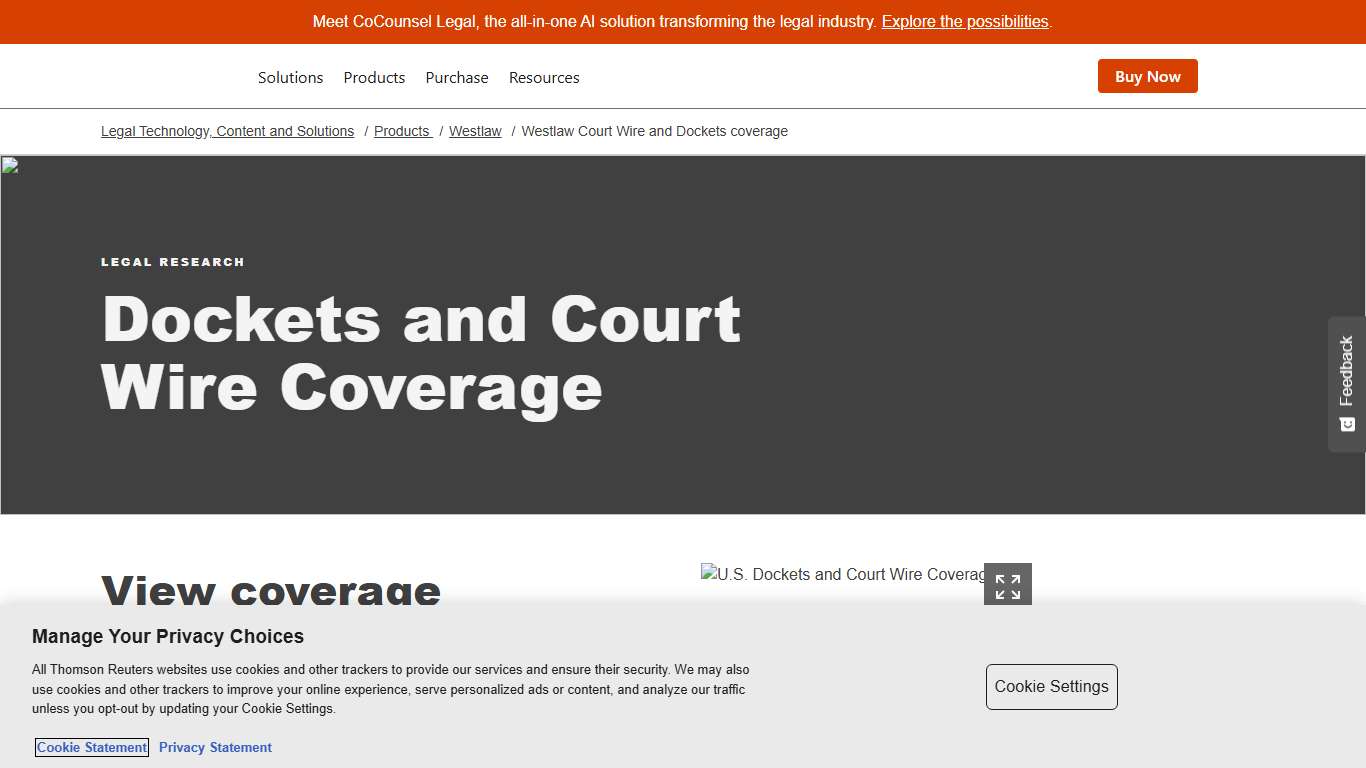1366x768 pixels.
Task: Click the Cookie Settings button
Action: pos(1051,687)
